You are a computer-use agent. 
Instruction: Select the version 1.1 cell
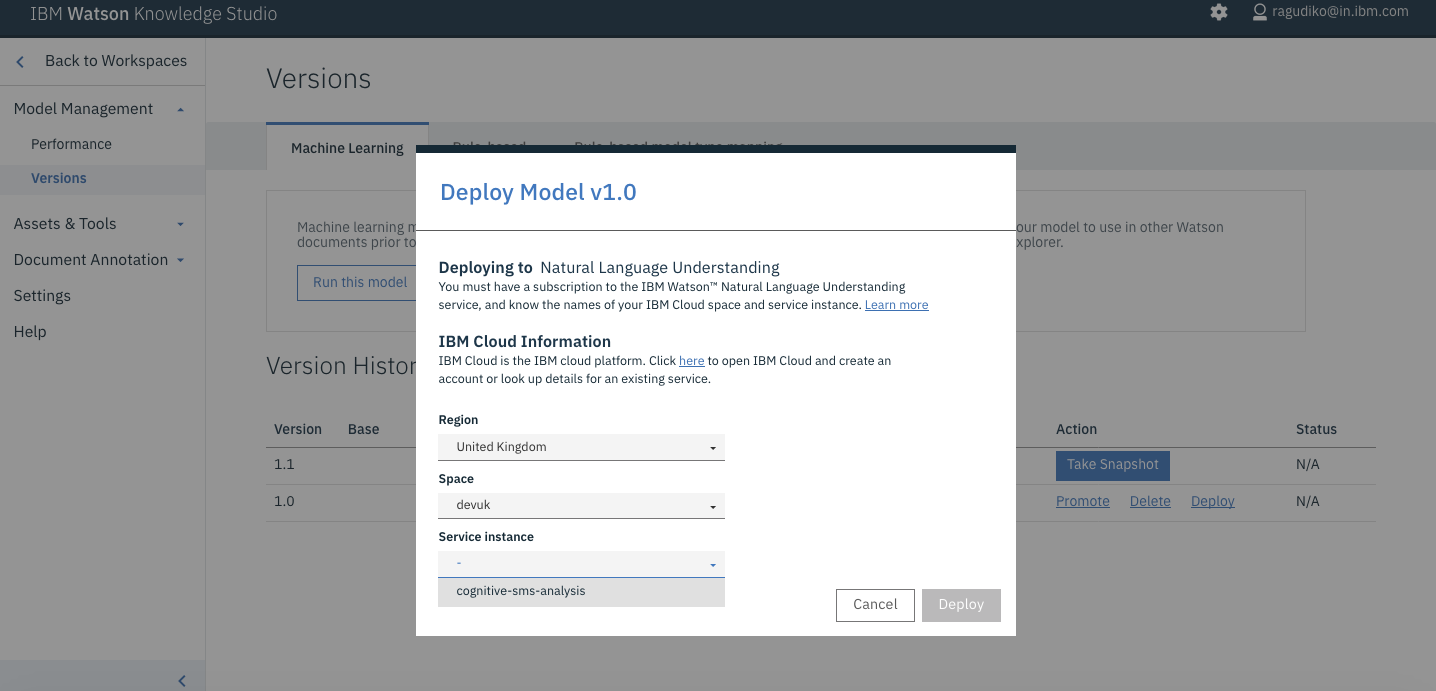click(x=284, y=465)
